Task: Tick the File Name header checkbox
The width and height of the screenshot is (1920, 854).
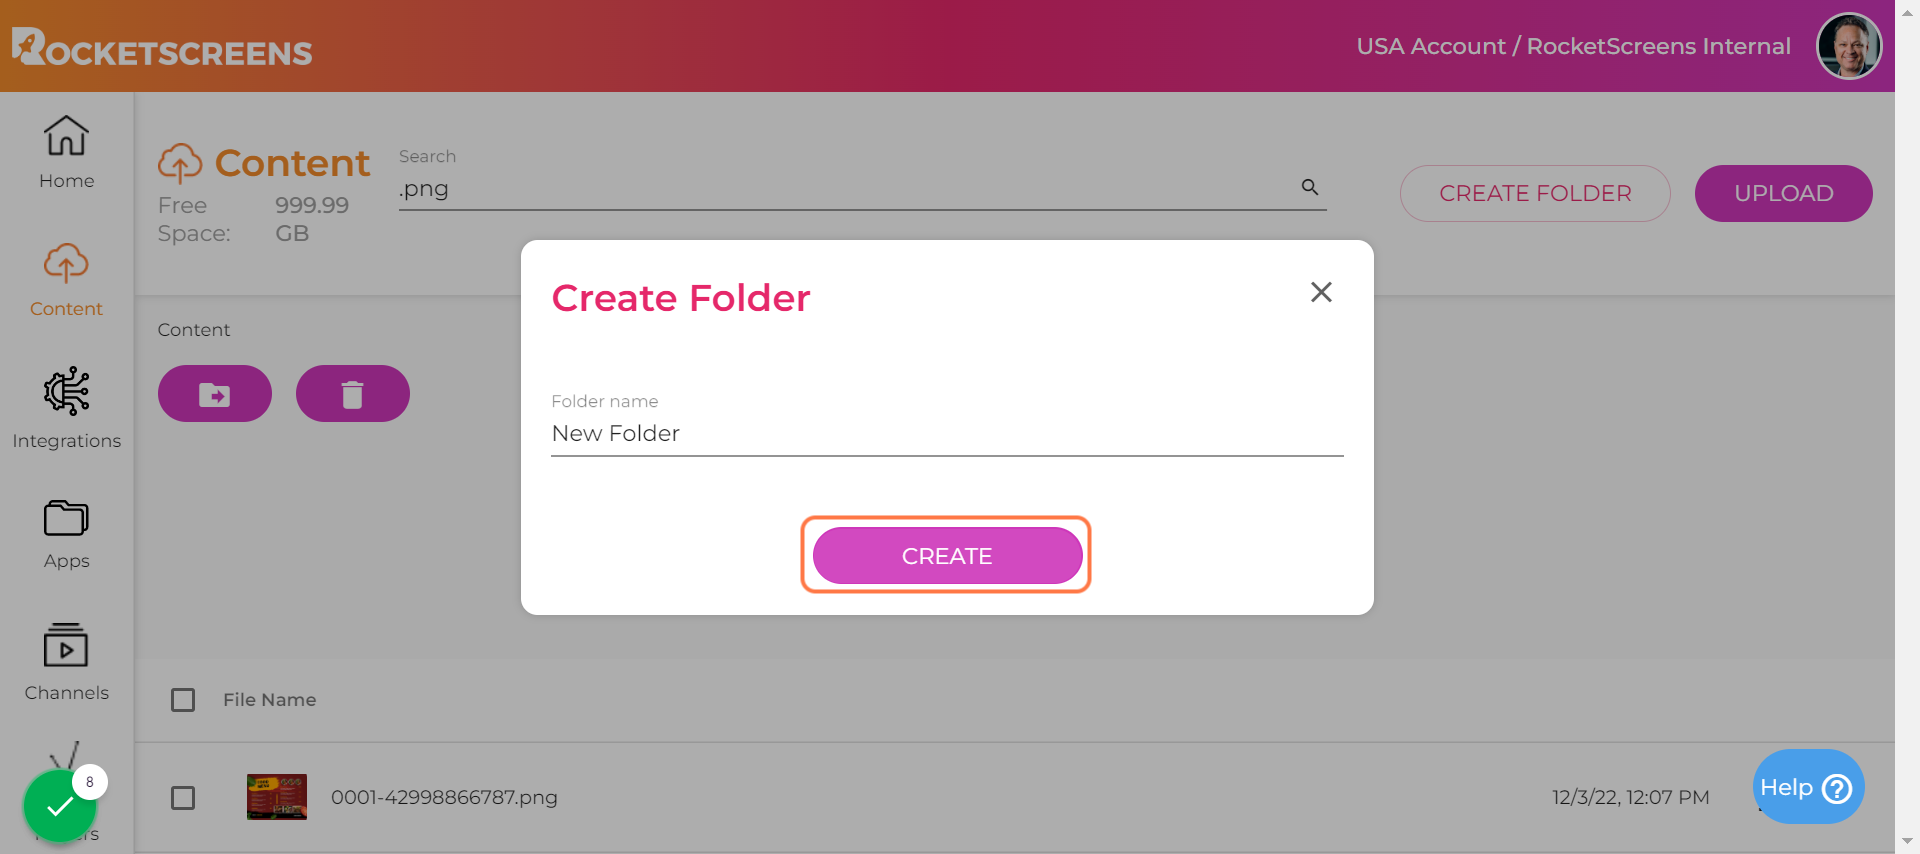Action: [x=183, y=700]
